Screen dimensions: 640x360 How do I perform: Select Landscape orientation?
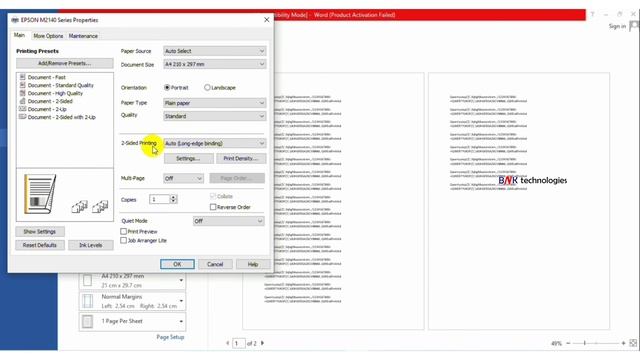point(207,87)
